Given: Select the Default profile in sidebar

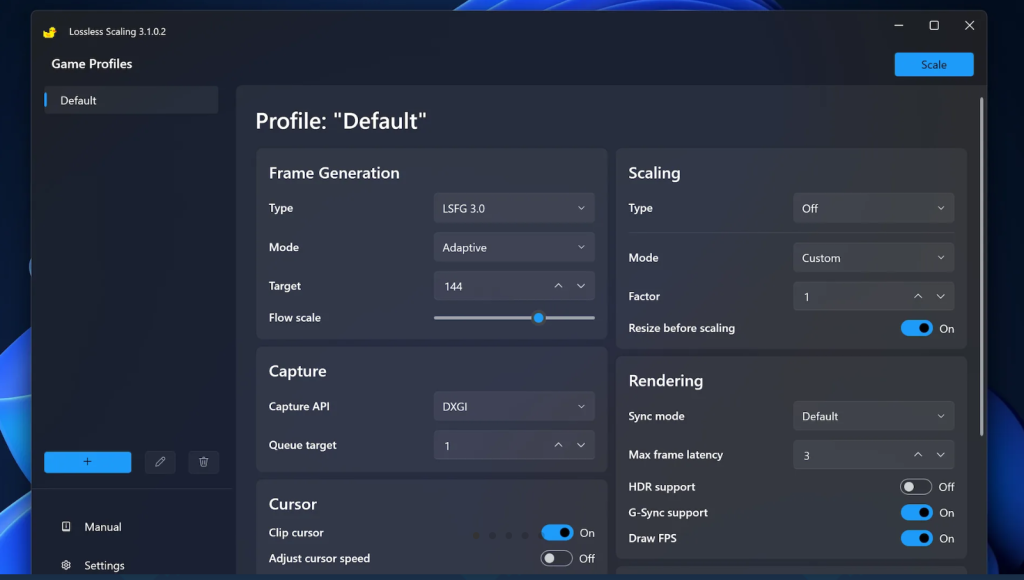Looking at the screenshot, I should click(131, 100).
